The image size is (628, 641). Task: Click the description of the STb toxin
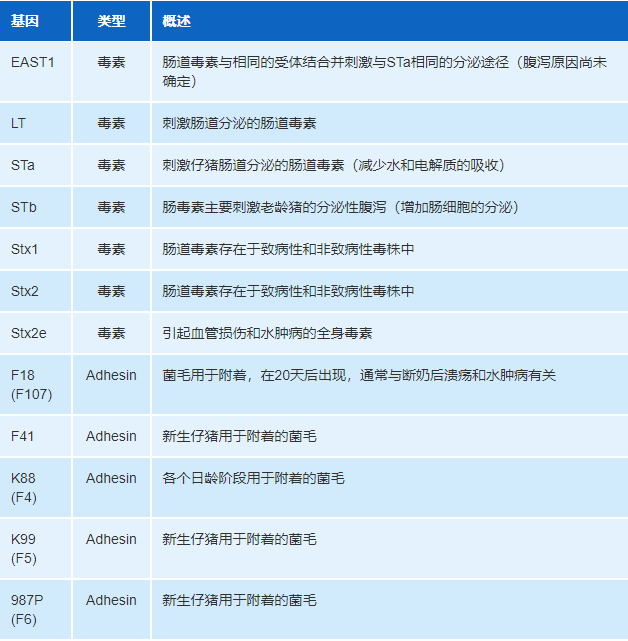(341, 208)
